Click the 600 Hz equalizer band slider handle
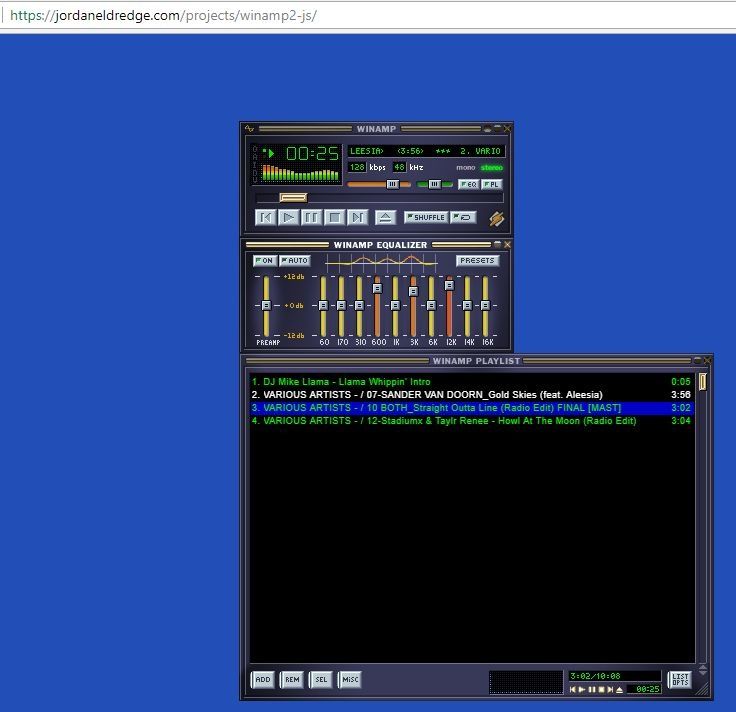736x712 pixels. (x=377, y=288)
